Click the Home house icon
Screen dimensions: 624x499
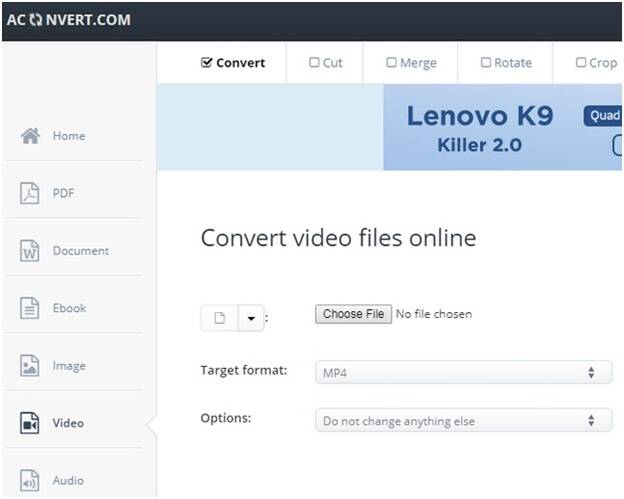click(30, 136)
